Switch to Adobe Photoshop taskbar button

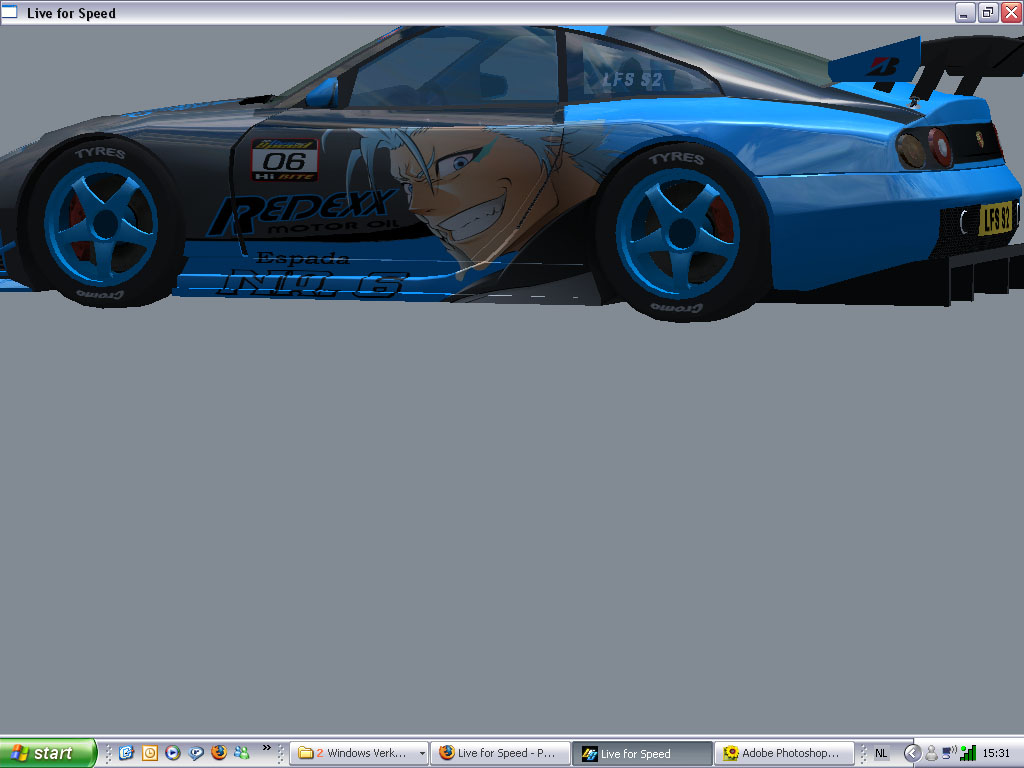(784, 754)
